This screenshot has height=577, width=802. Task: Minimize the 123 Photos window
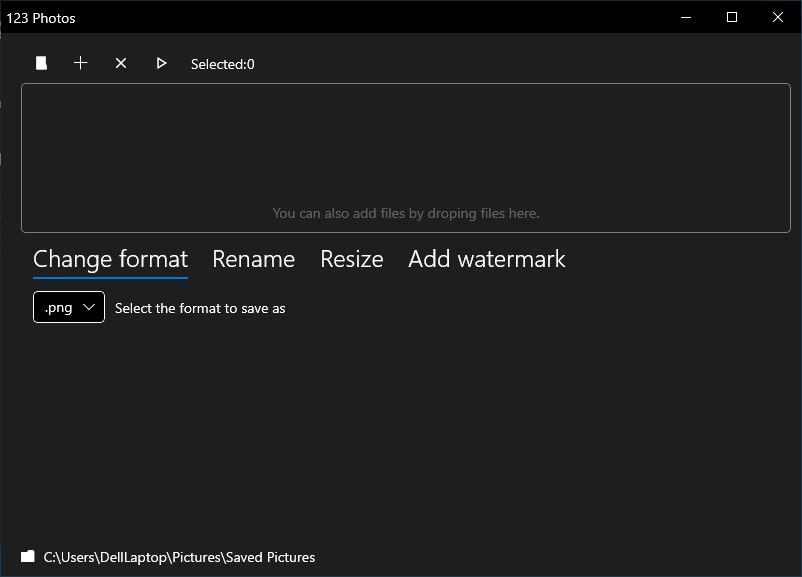pyautogui.click(x=686, y=17)
